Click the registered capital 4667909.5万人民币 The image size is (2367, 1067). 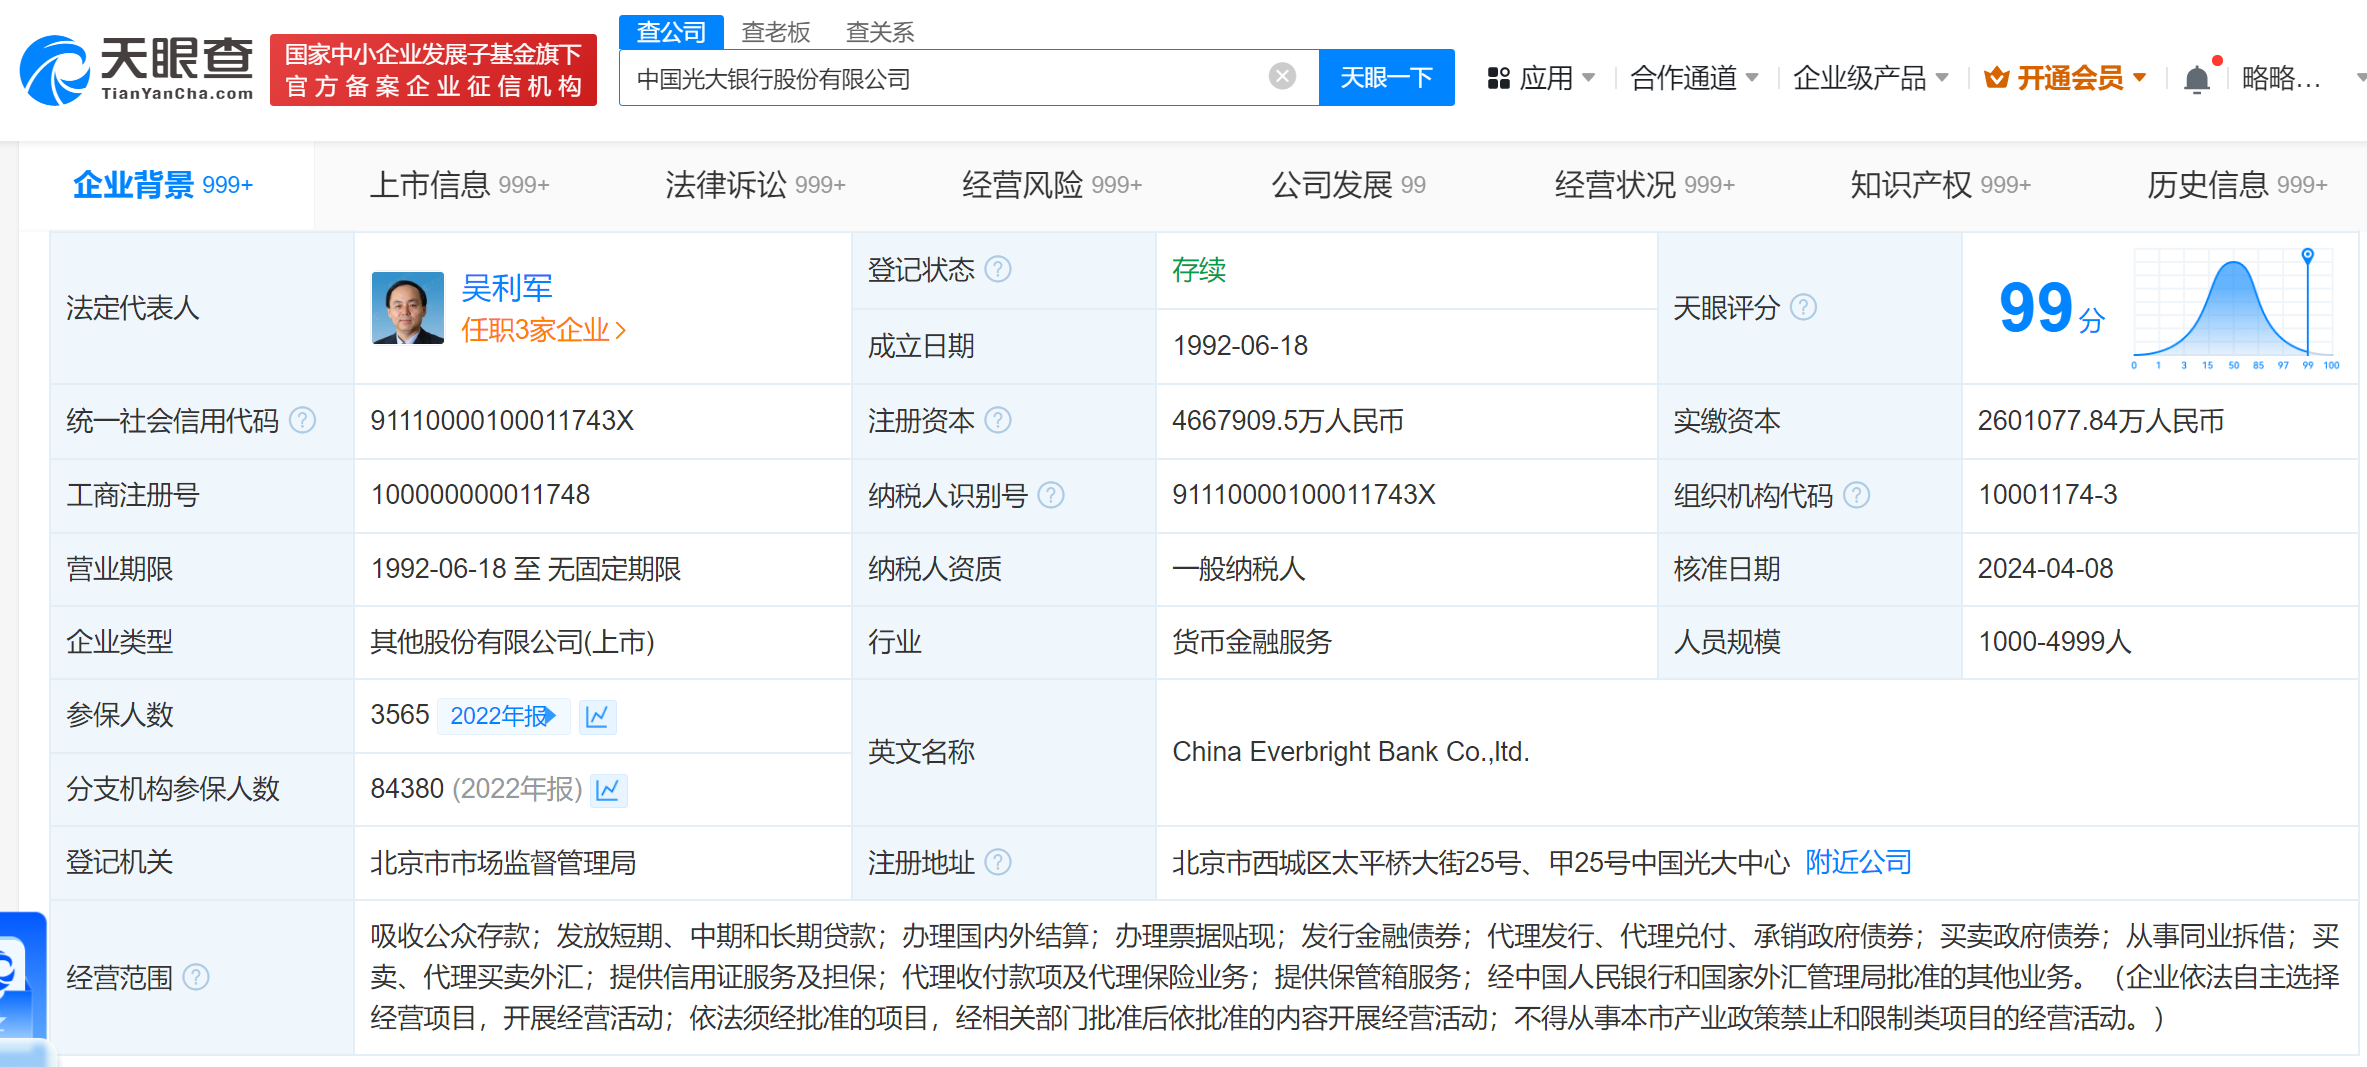click(1288, 420)
